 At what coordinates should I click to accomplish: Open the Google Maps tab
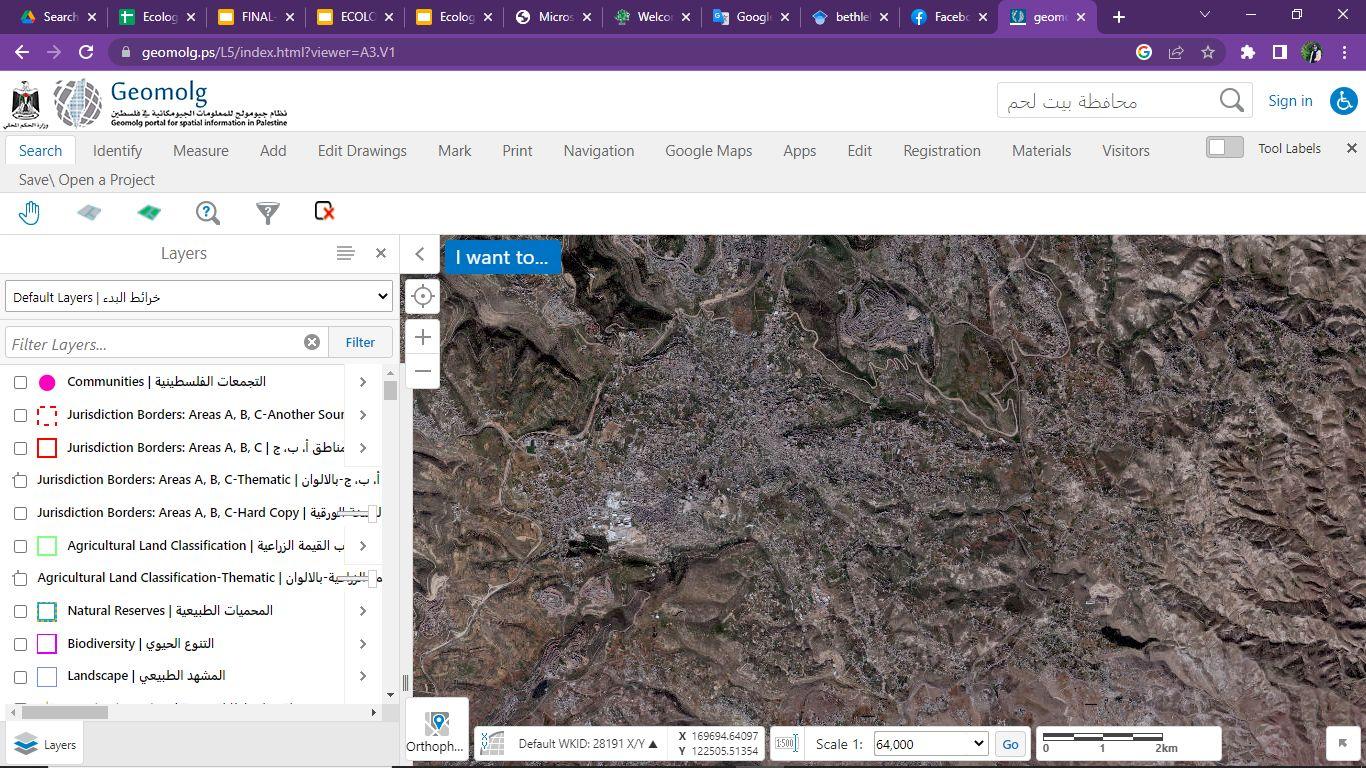pyautogui.click(x=709, y=151)
